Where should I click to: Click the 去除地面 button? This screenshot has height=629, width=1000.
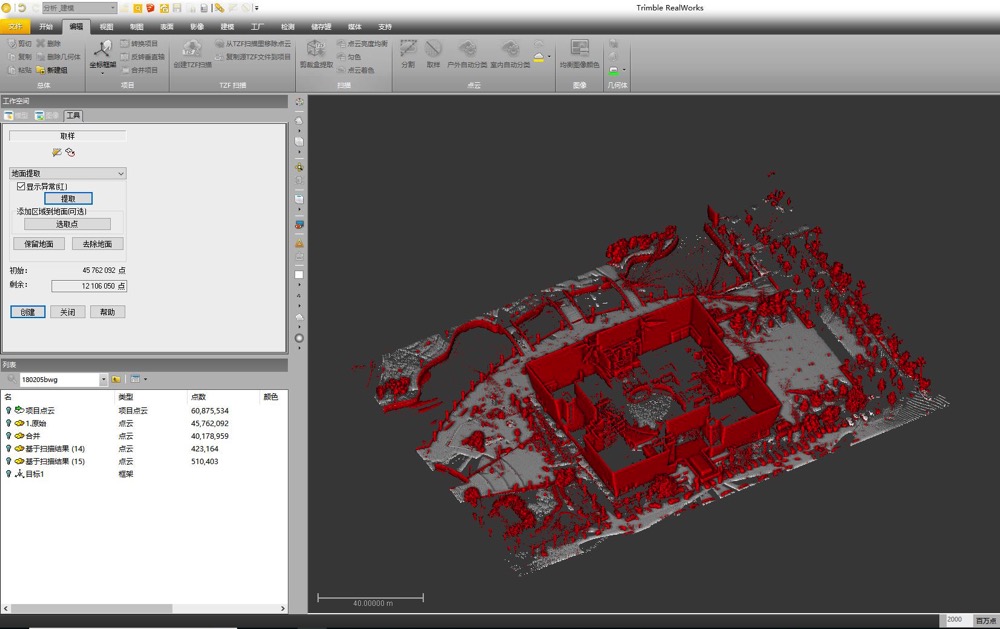pos(98,244)
